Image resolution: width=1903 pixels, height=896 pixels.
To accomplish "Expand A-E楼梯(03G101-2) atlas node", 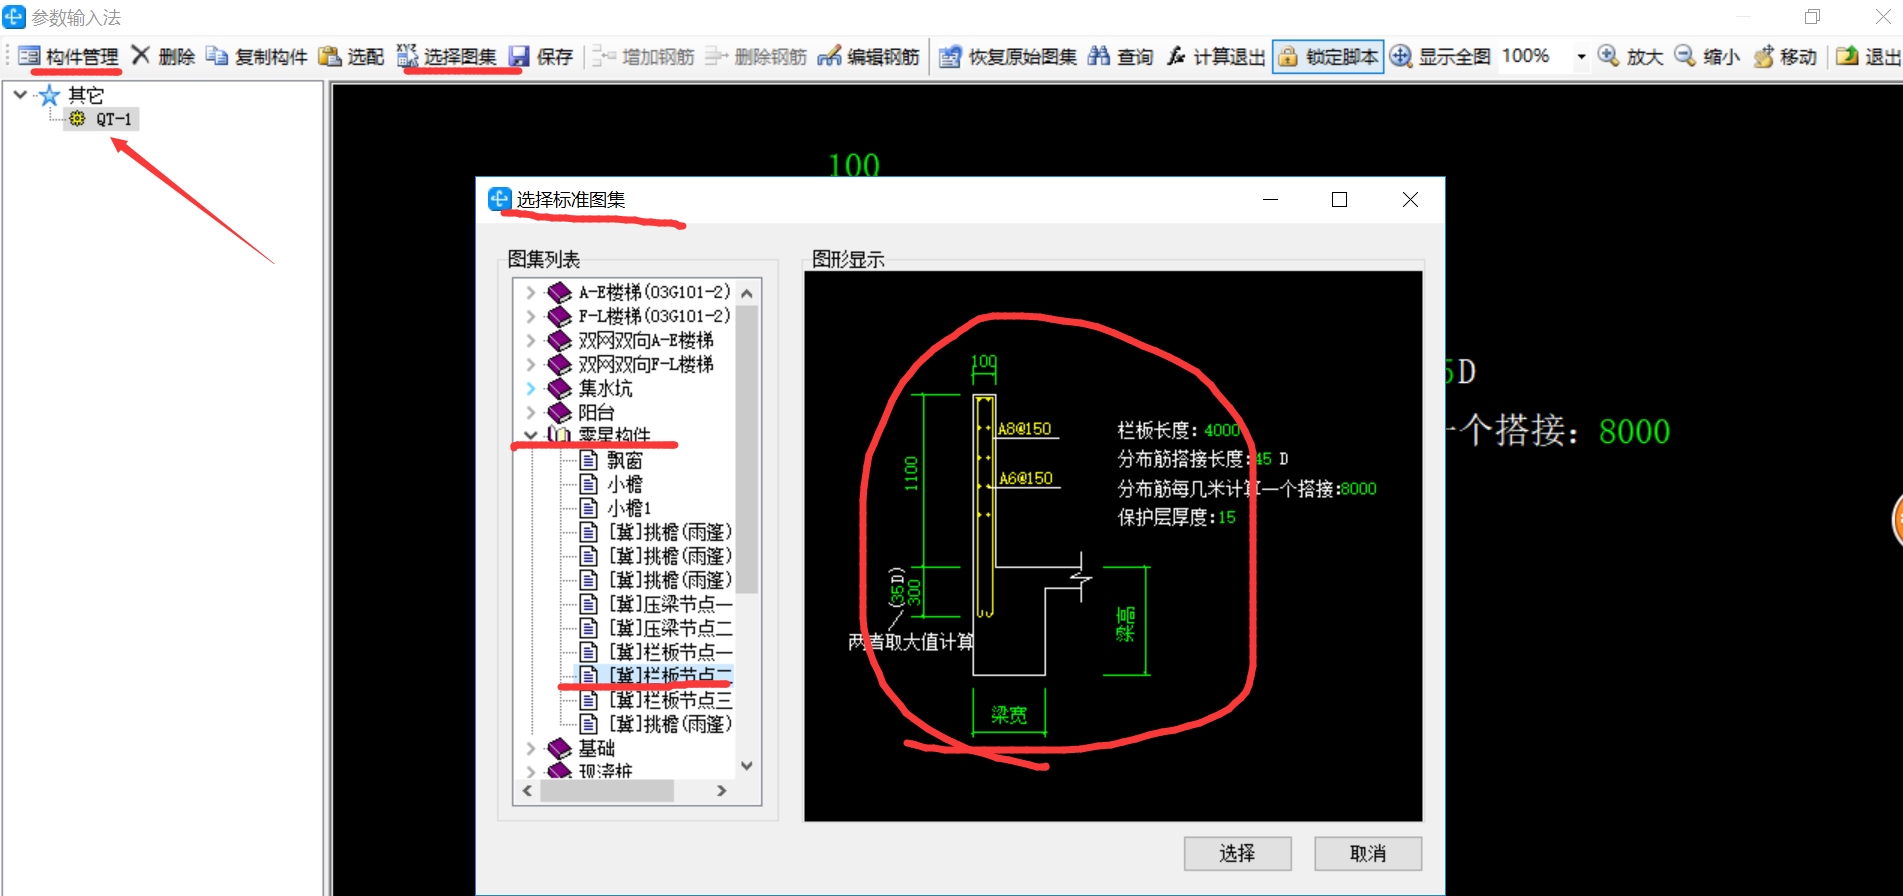I will [x=531, y=292].
